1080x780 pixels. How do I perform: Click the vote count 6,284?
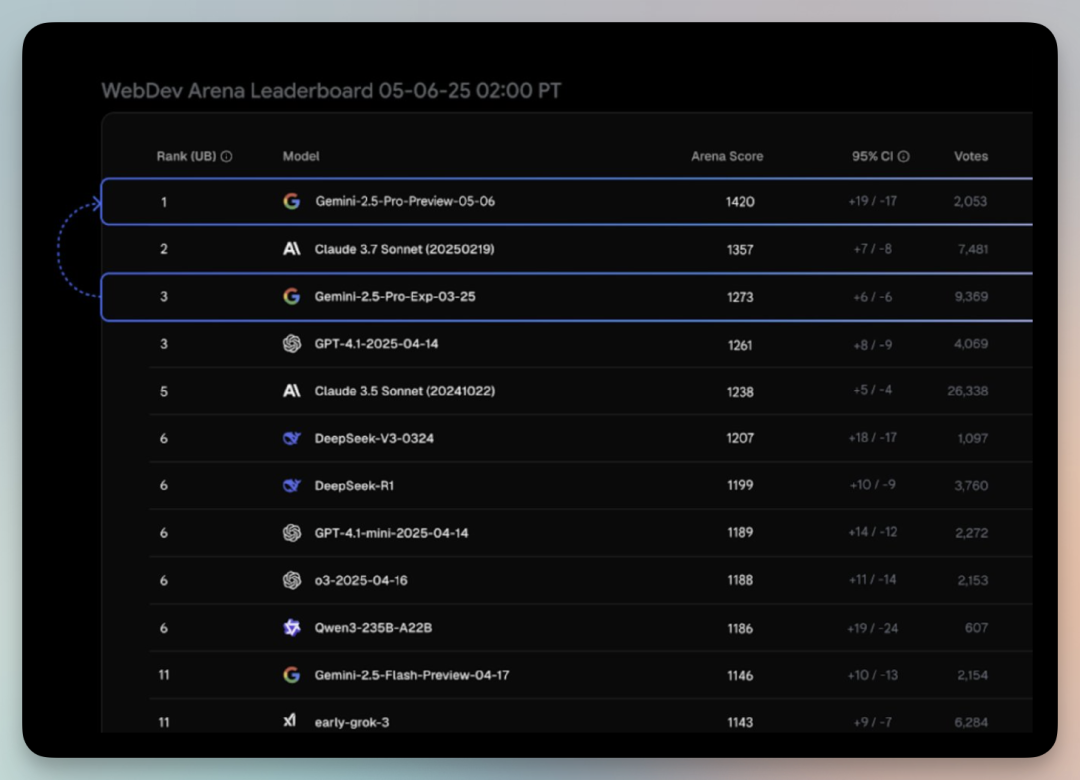pos(971,722)
